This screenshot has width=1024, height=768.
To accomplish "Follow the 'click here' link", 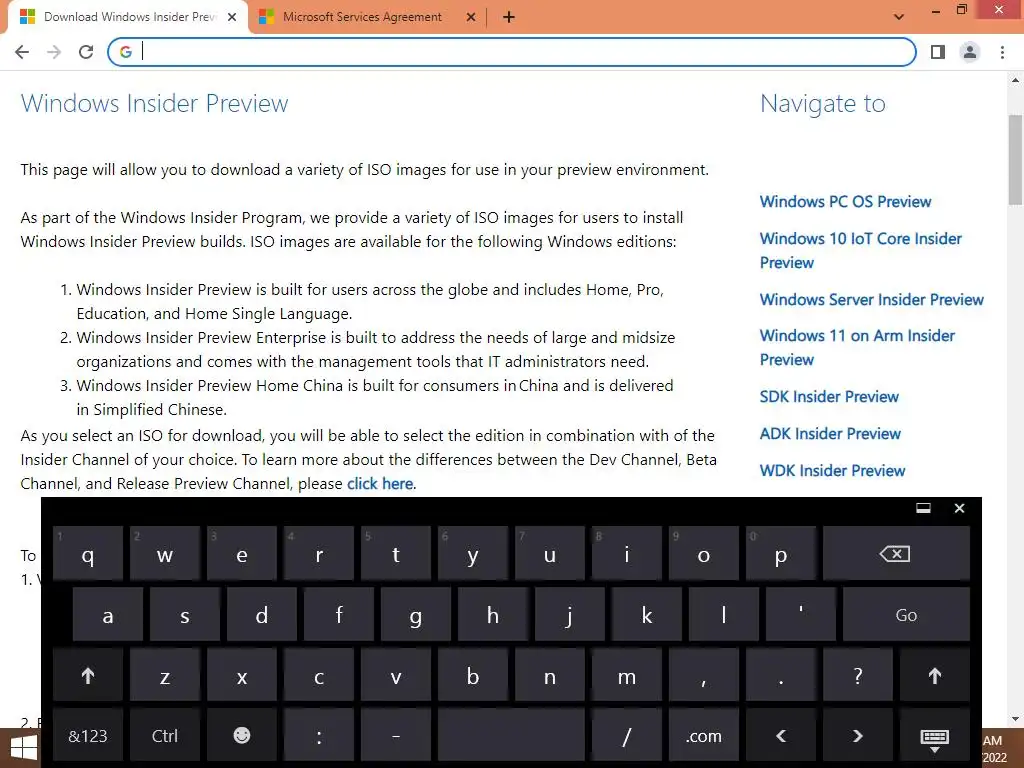I will pyautogui.click(x=379, y=484).
